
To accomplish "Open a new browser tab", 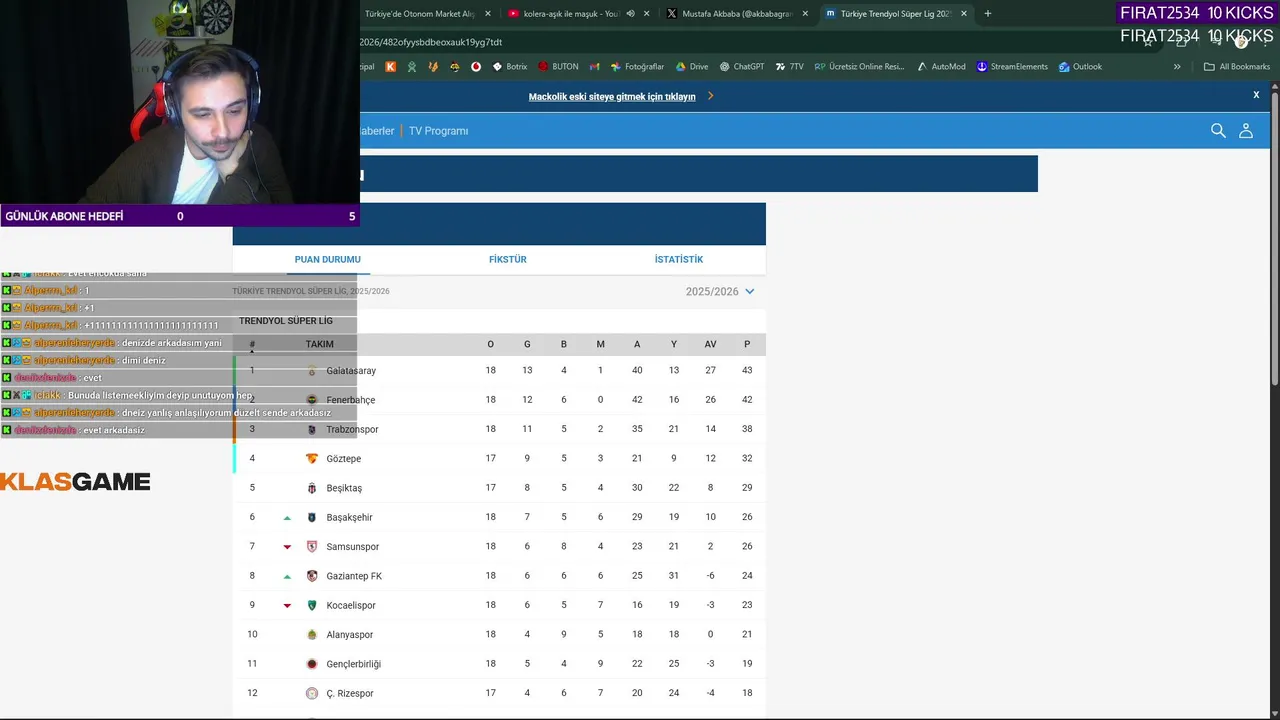I will click(988, 14).
